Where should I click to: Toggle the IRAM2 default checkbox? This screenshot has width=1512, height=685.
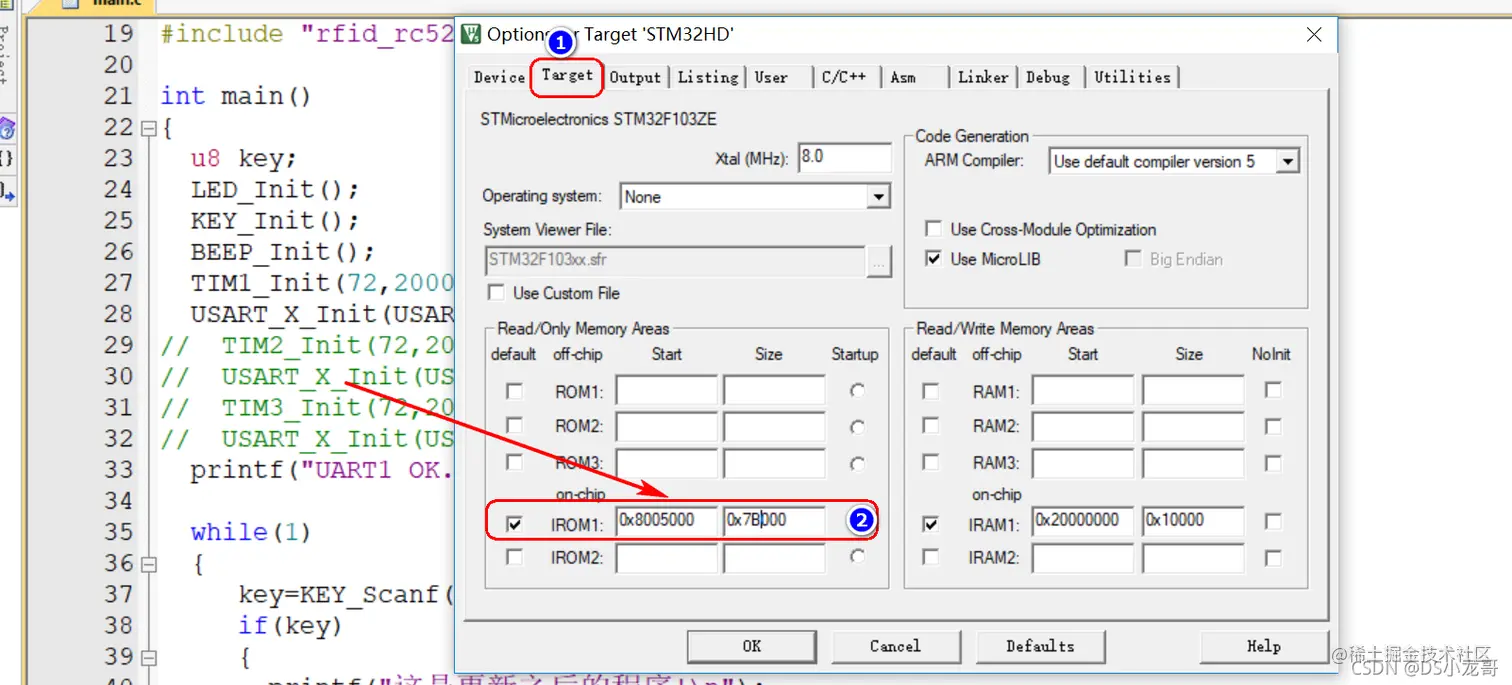[931, 557]
